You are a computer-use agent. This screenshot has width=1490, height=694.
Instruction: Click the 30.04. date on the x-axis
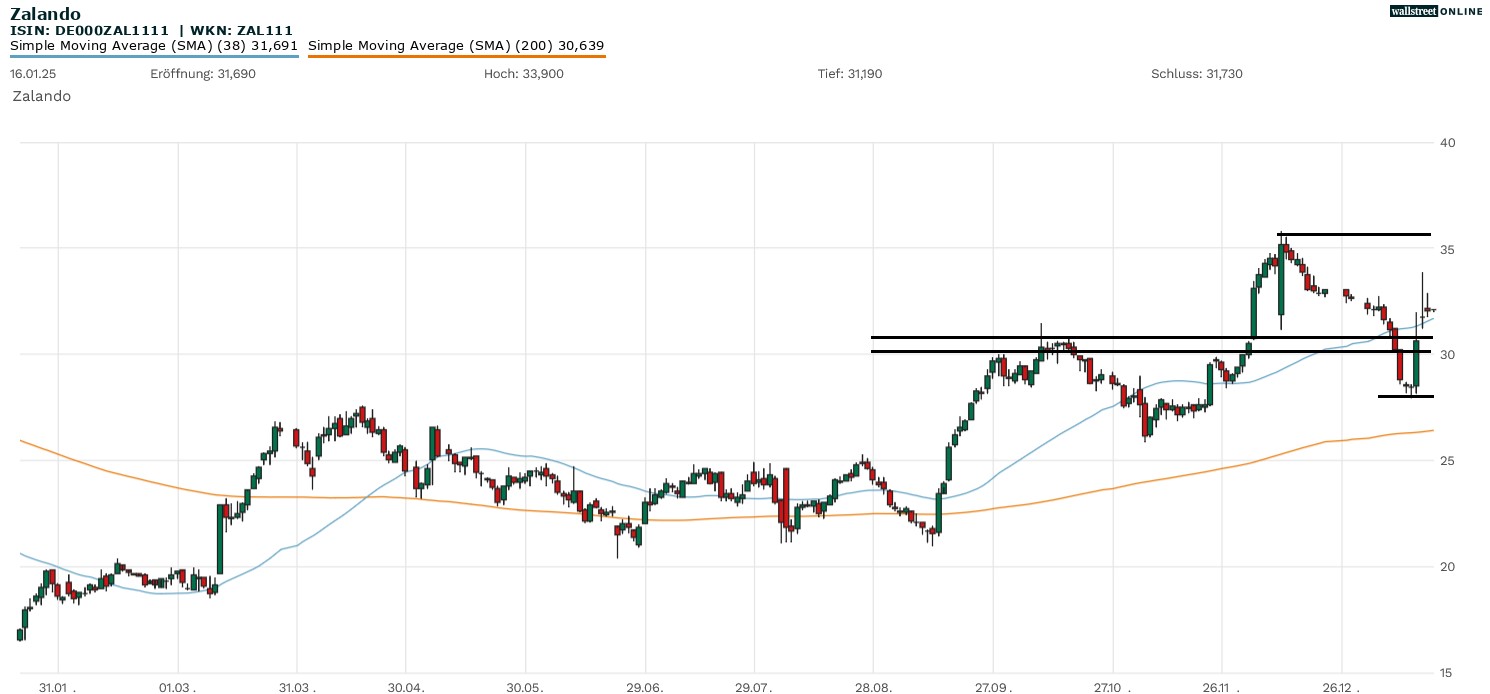point(405,688)
